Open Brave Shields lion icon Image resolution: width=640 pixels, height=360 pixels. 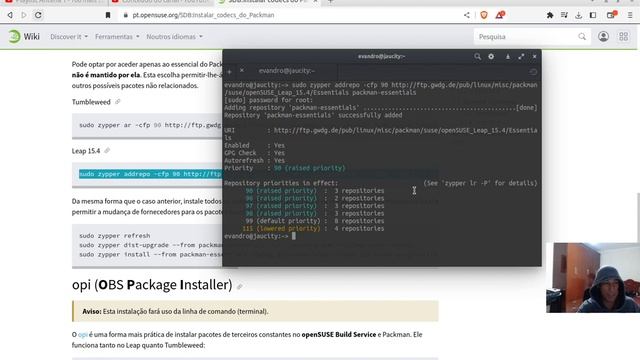(484, 15)
